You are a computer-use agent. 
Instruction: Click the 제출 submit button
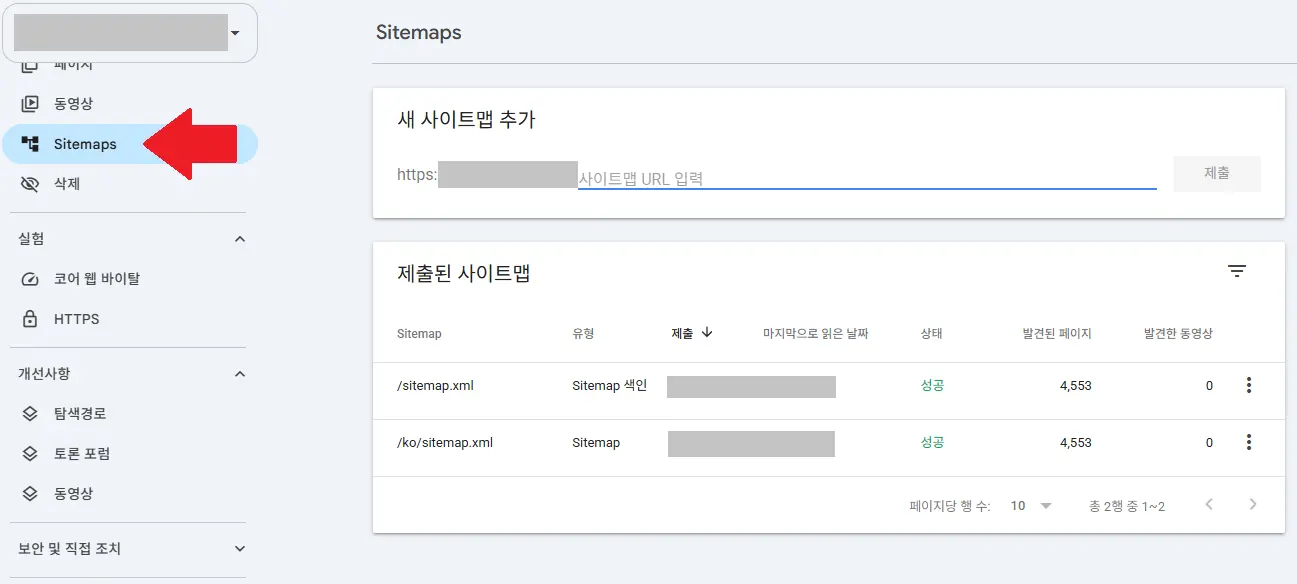point(1217,173)
